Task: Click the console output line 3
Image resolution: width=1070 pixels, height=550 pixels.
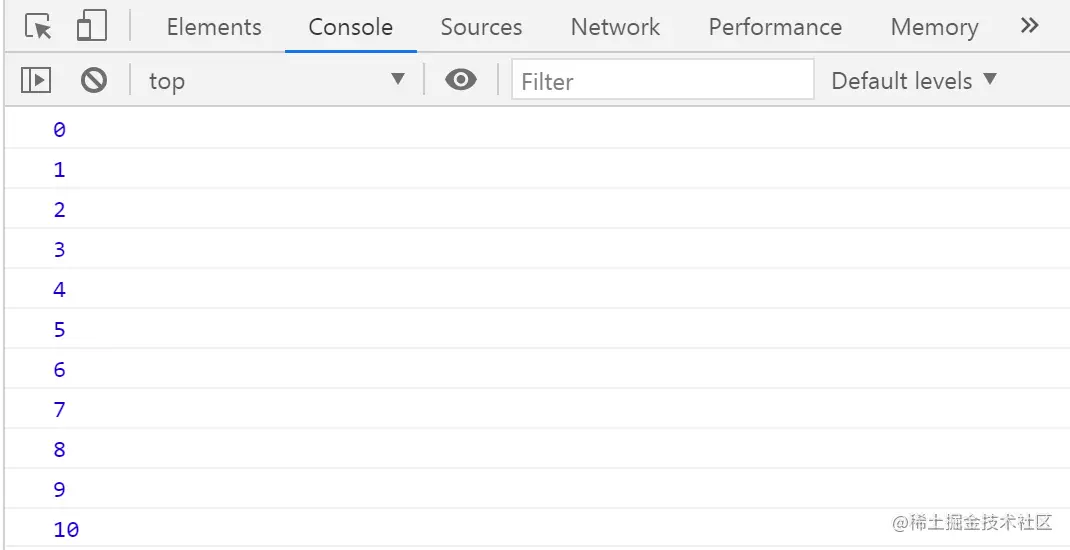Action: [x=59, y=249]
